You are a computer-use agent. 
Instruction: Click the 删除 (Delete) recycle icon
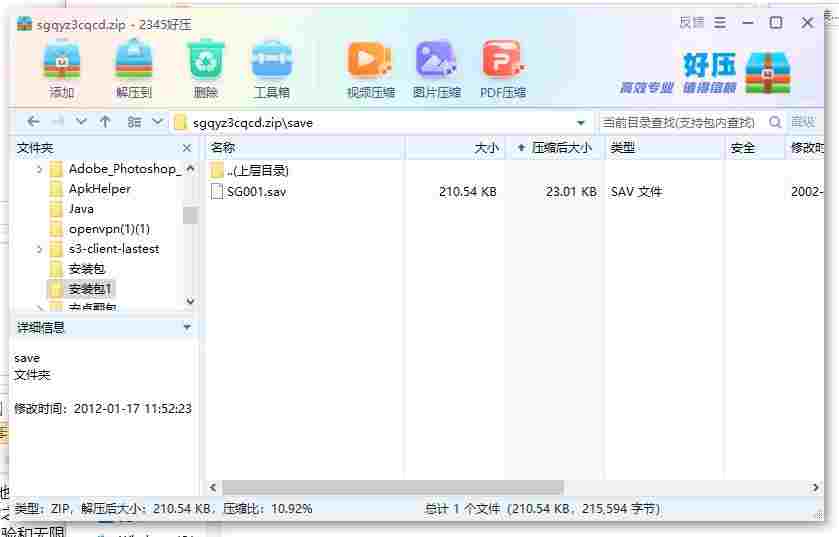[x=205, y=70]
